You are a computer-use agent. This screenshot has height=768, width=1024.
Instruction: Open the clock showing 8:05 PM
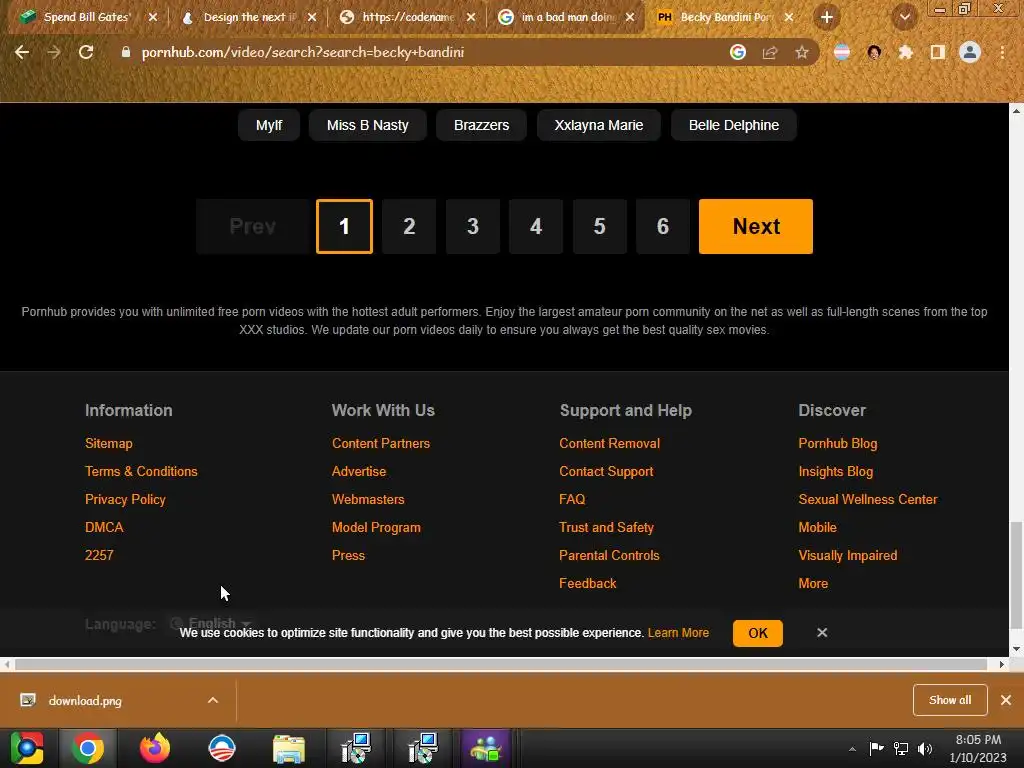coord(978,748)
